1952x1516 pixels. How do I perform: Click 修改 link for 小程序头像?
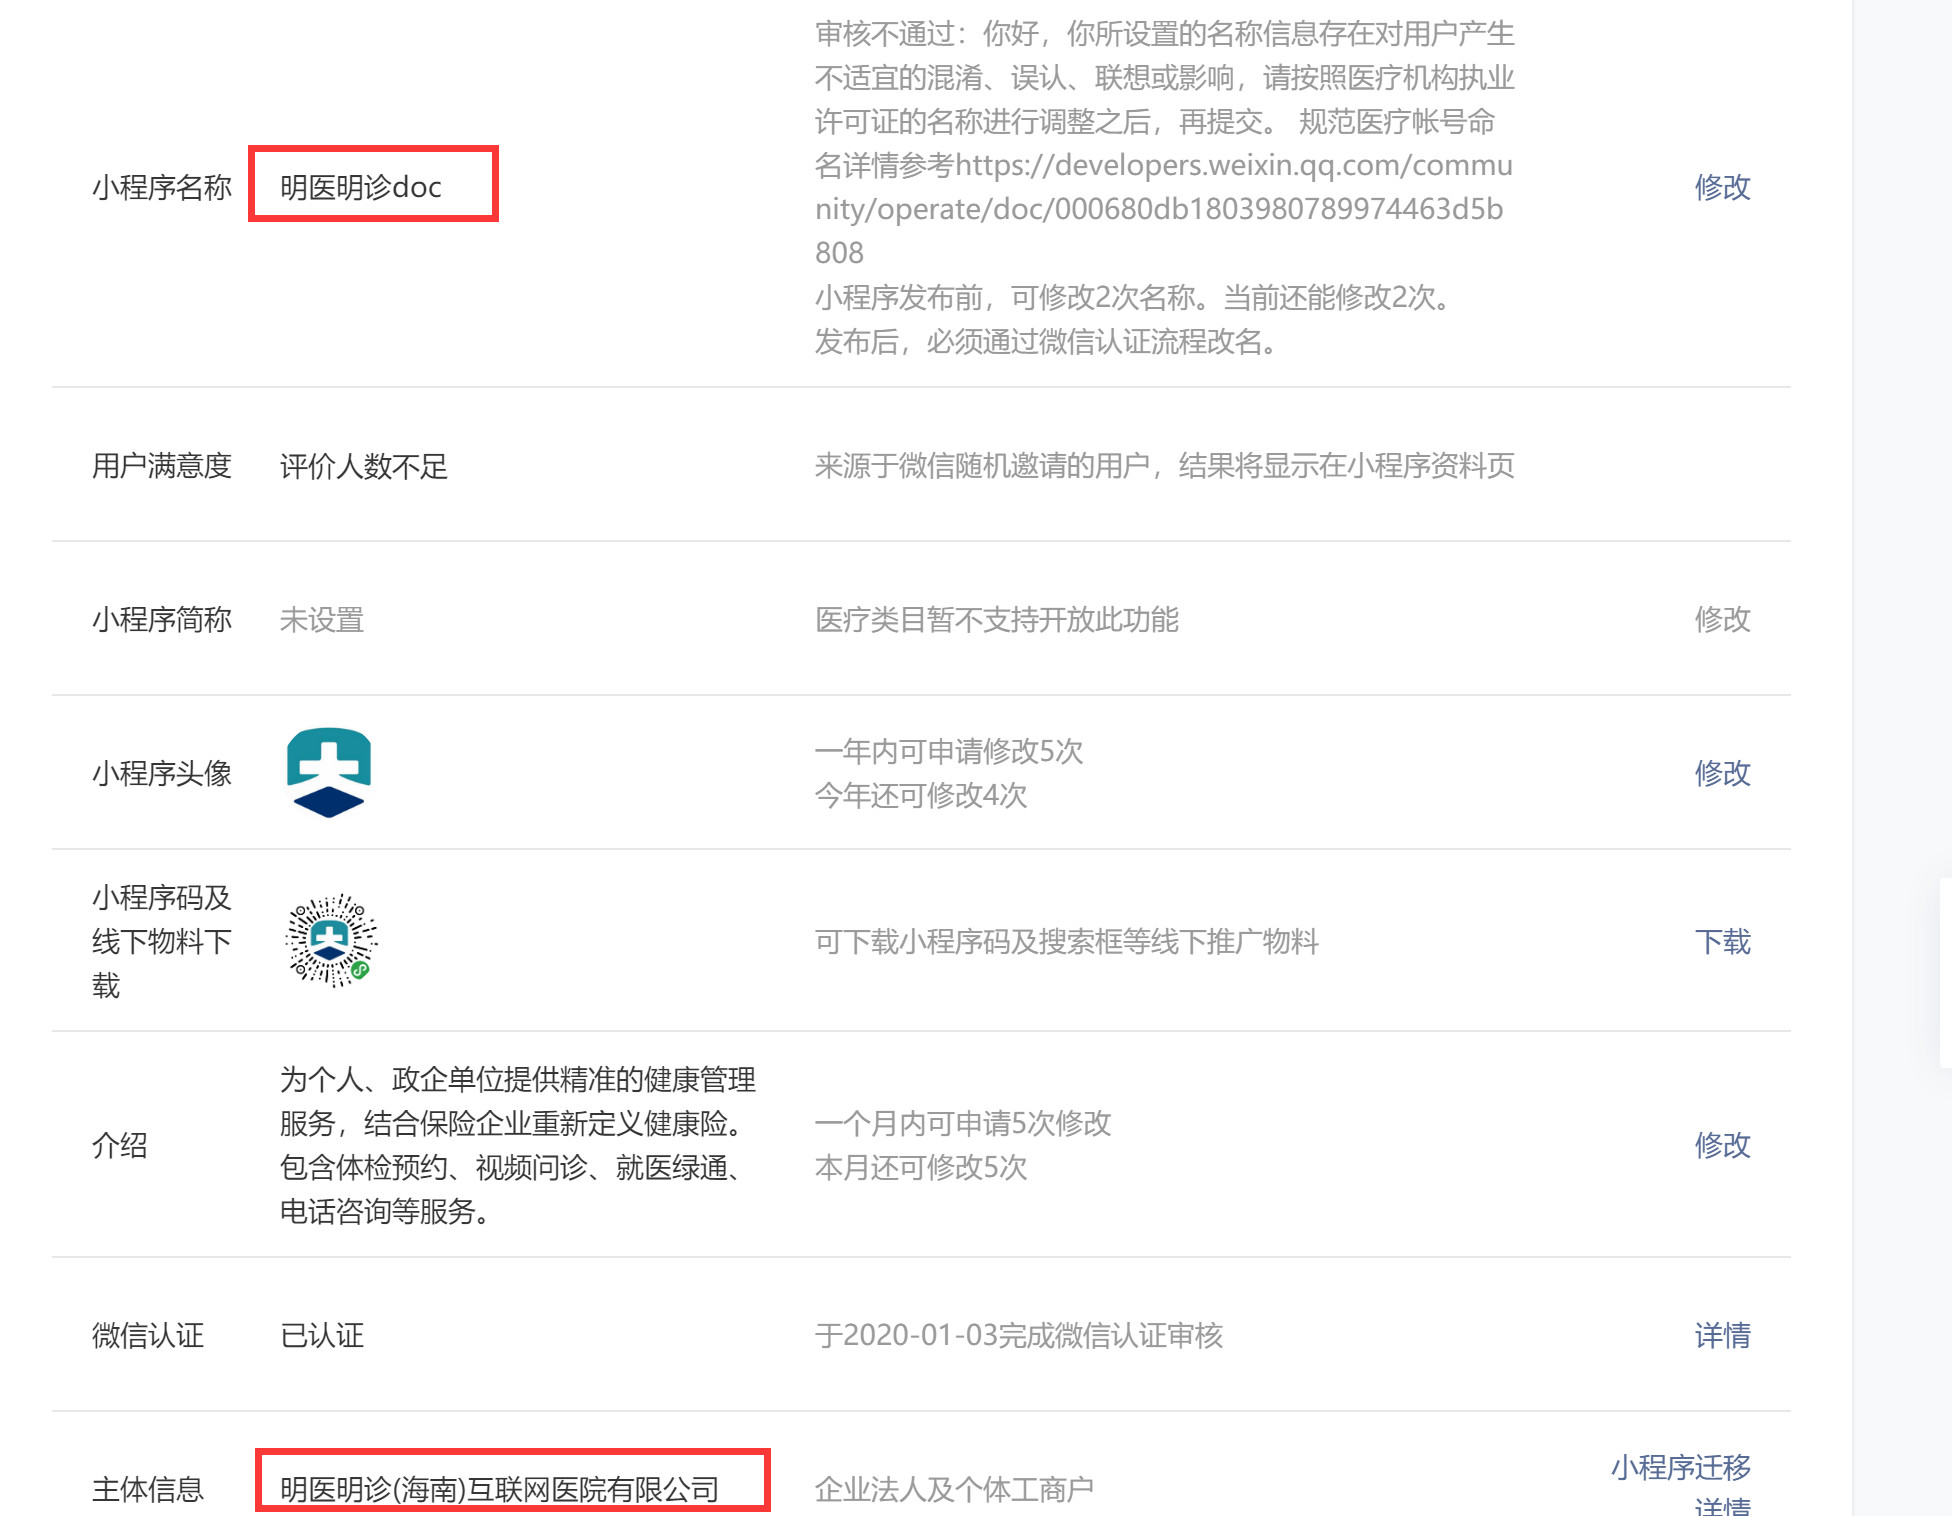click(x=1721, y=773)
